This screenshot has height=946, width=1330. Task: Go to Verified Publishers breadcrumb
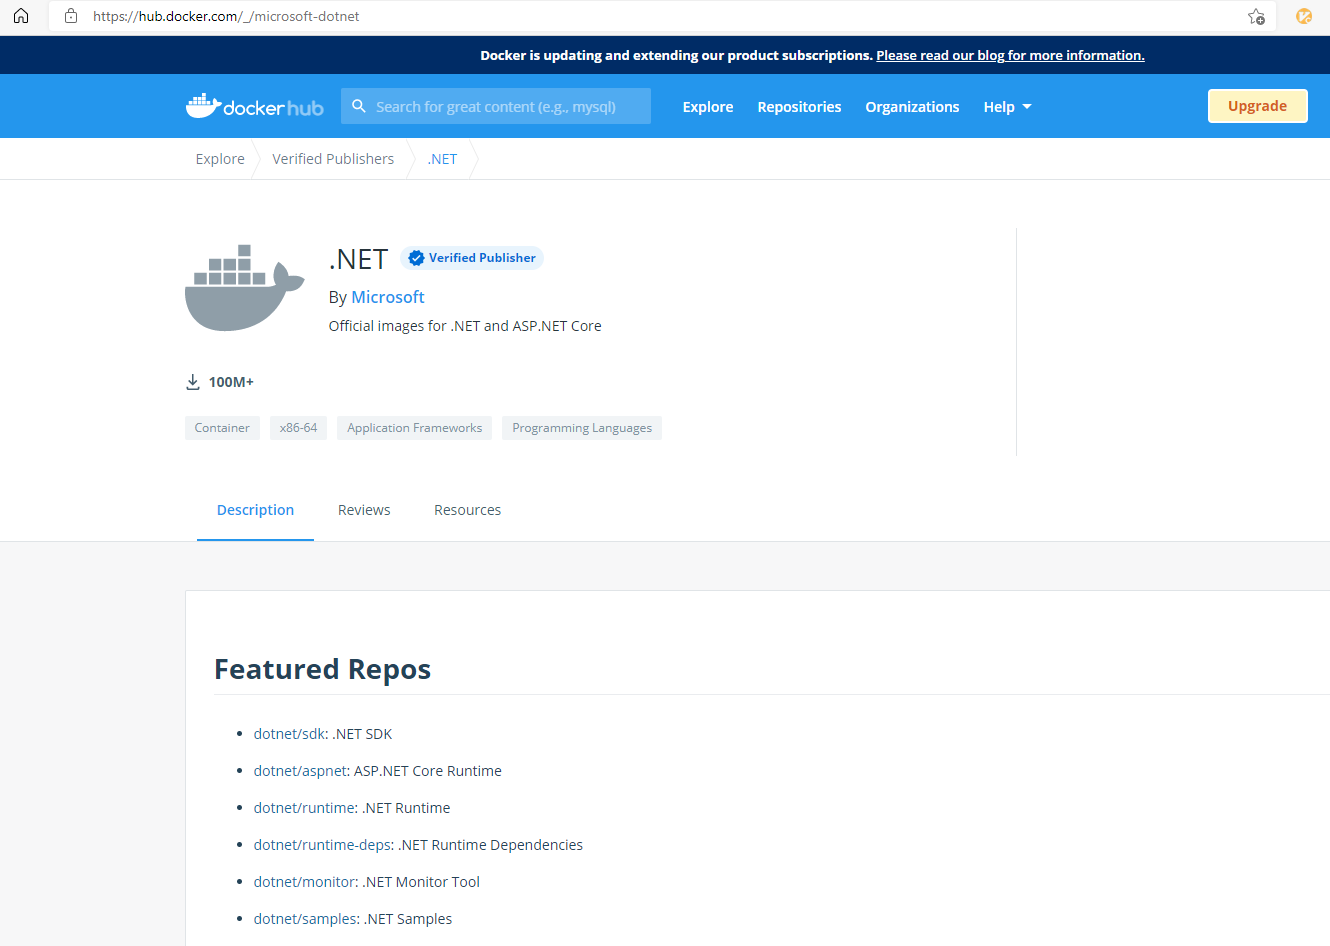[x=333, y=159]
